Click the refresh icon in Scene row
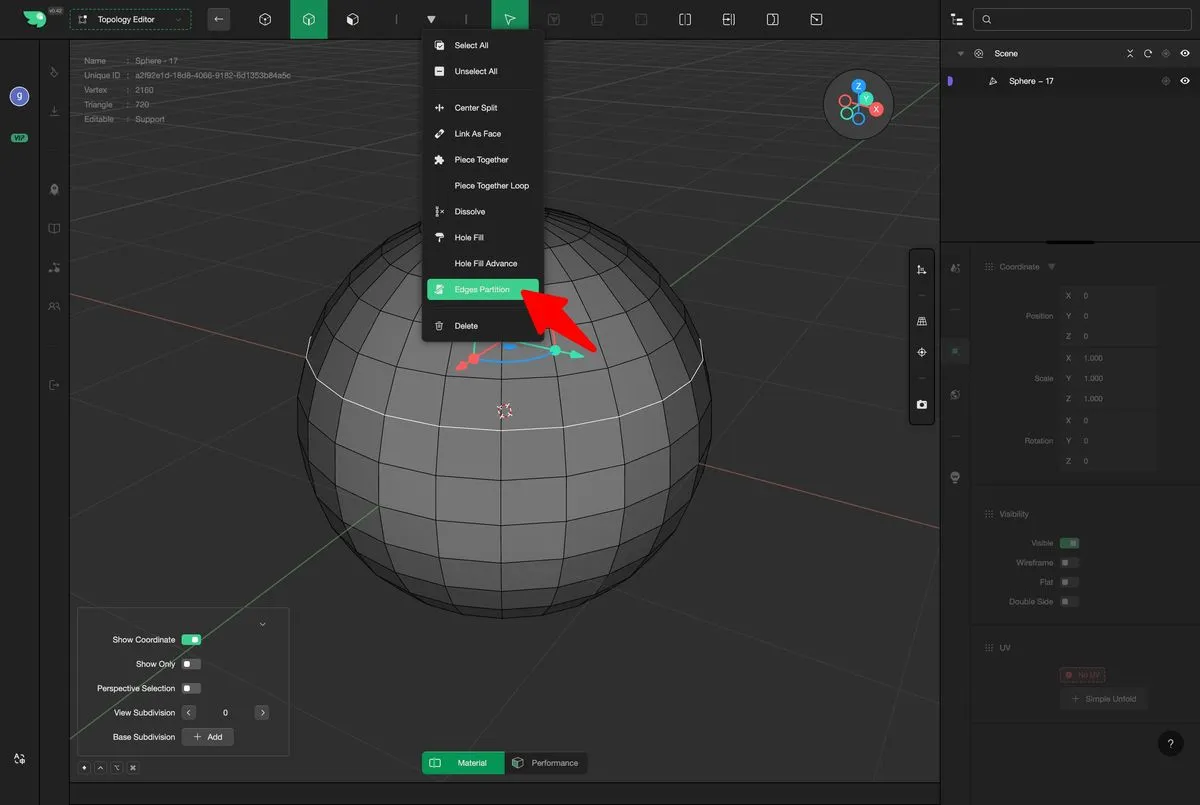The width and height of the screenshot is (1200, 805). (x=1148, y=54)
